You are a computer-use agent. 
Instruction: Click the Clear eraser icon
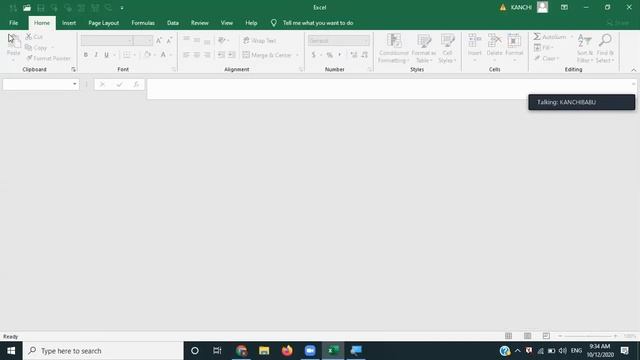538,58
